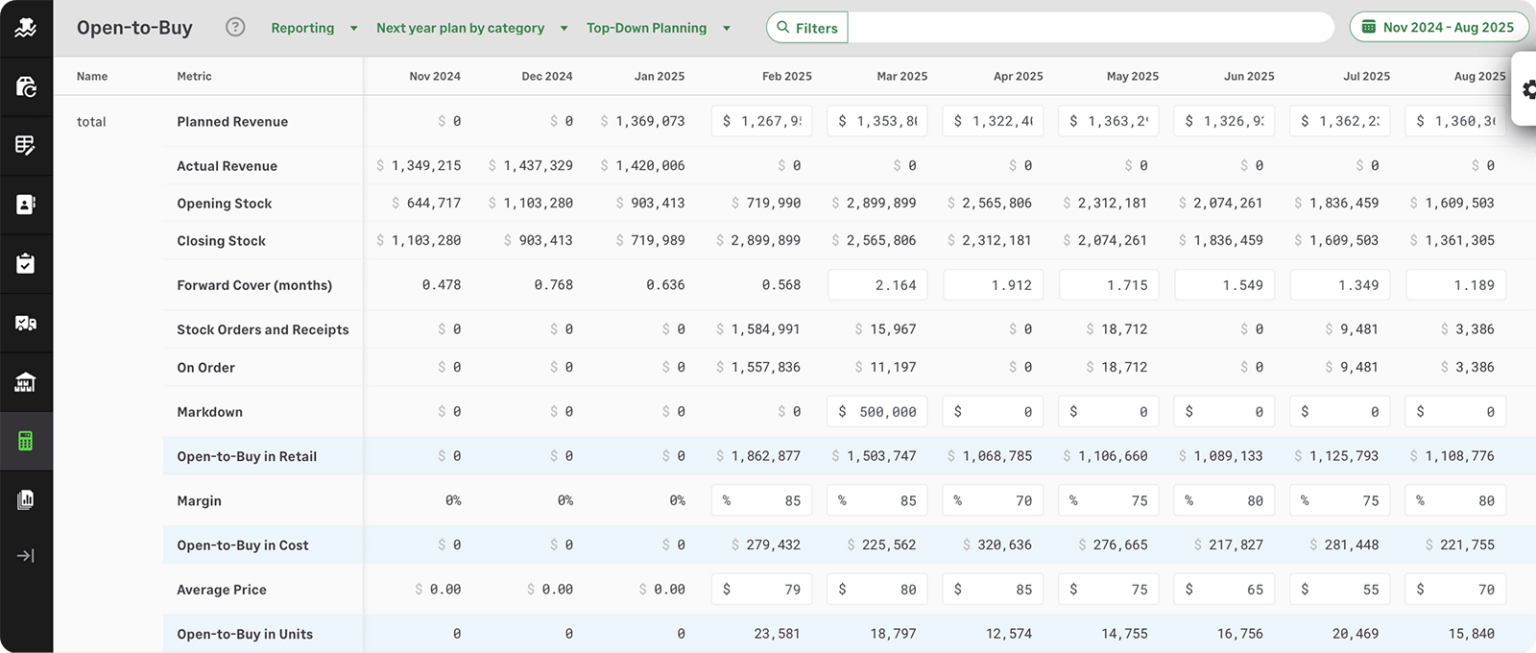The image size is (1536, 653).
Task: Open the warehouse building icon in sidebar
Action: (x=27, y=381)
